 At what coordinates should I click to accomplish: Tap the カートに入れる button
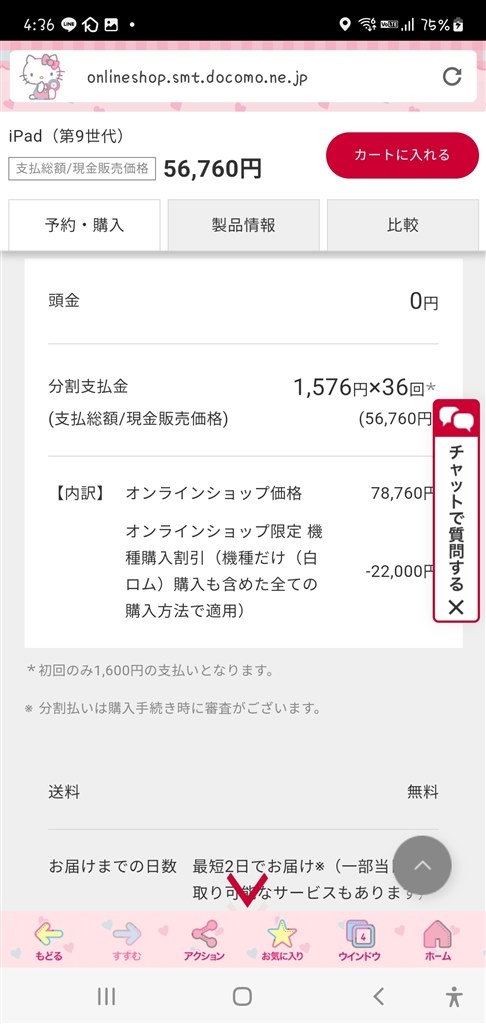(402, 155)
